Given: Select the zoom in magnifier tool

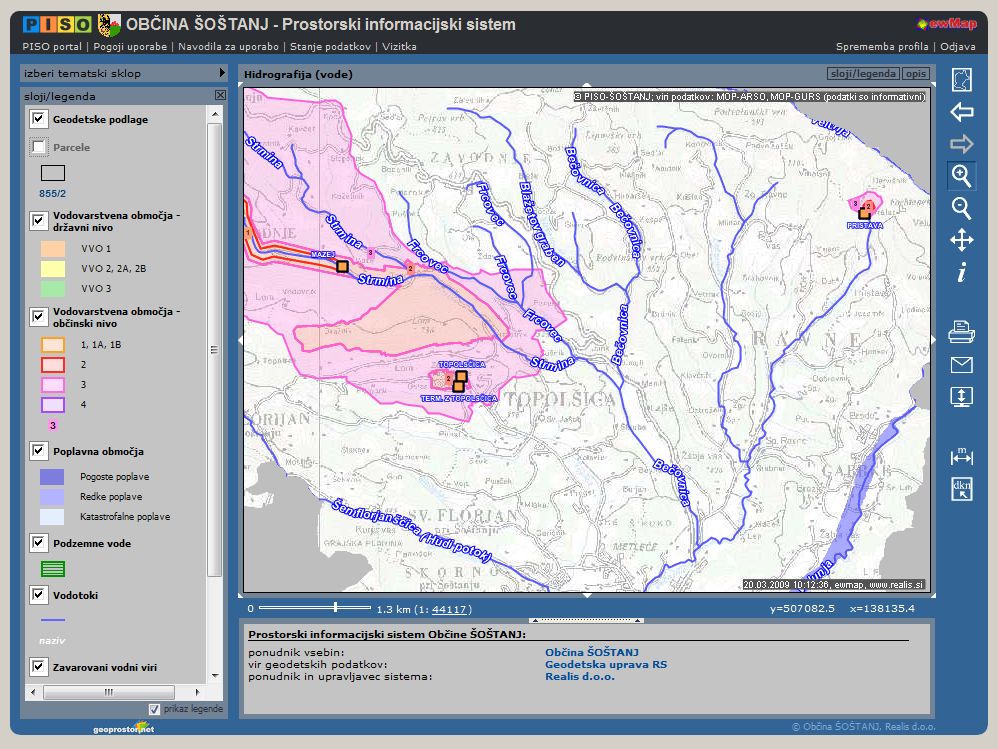Looking at the screenshot, I should (x=961, y=176).
